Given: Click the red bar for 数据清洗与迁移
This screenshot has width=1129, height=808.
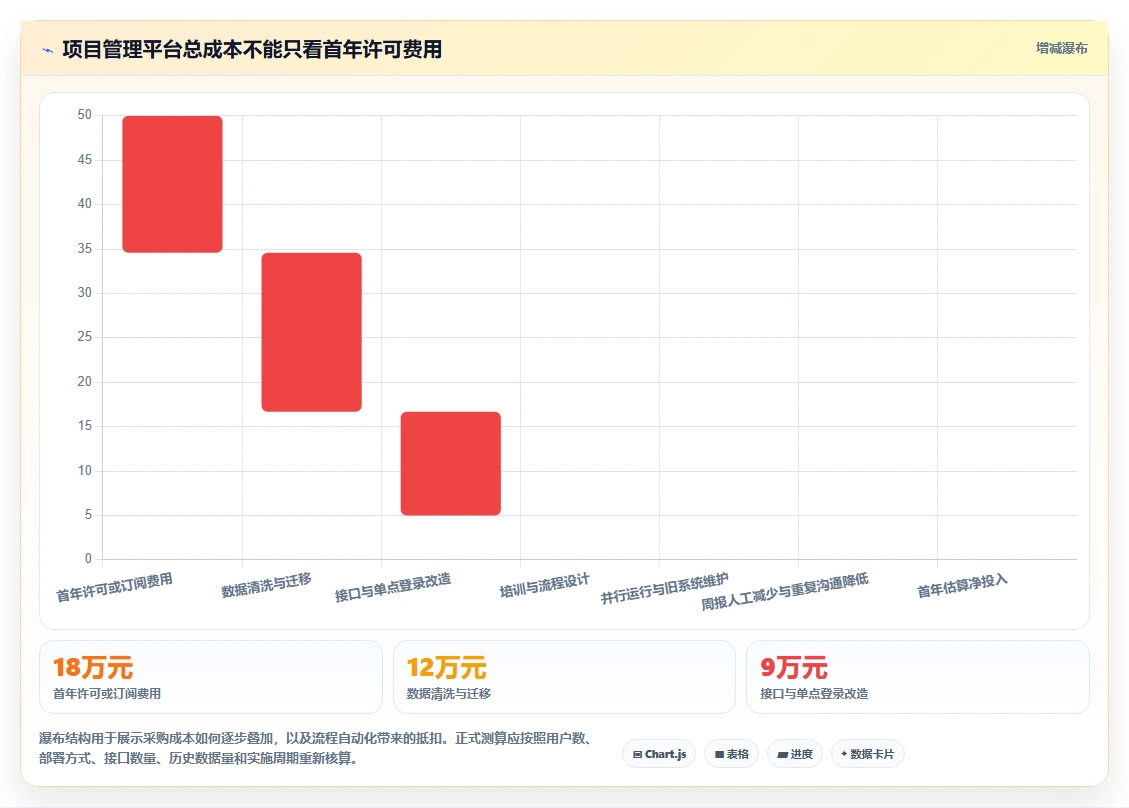Looking at the screenshot, I should 311,332.
